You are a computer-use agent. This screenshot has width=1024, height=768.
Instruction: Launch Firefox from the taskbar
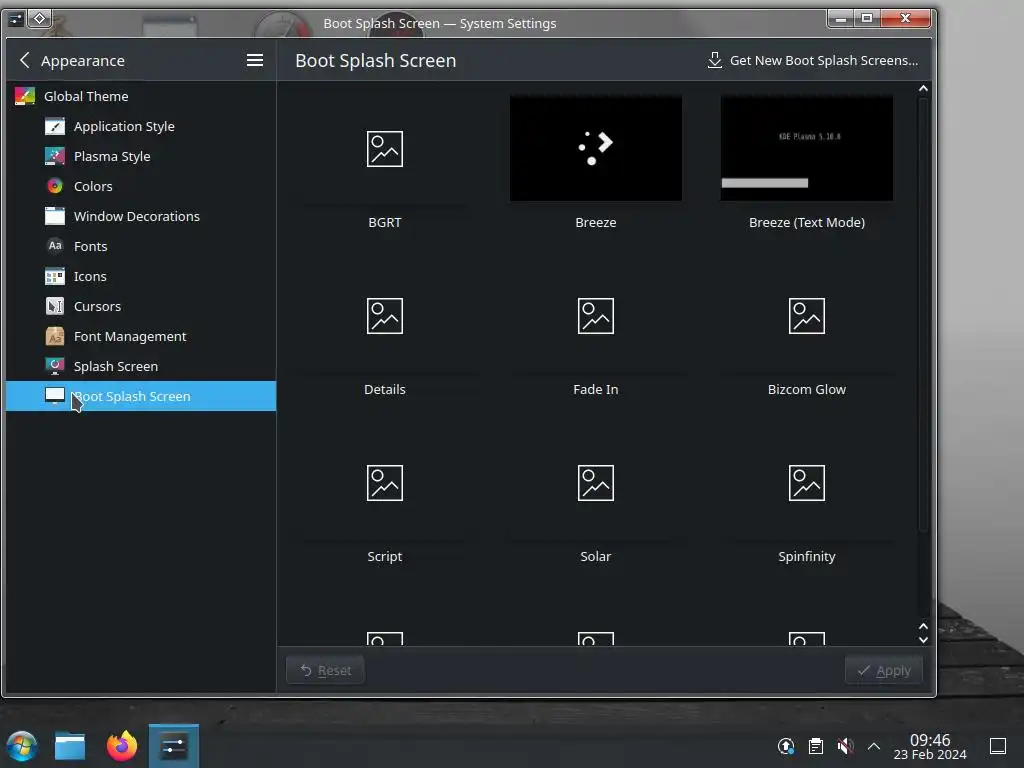click(122, 746)
